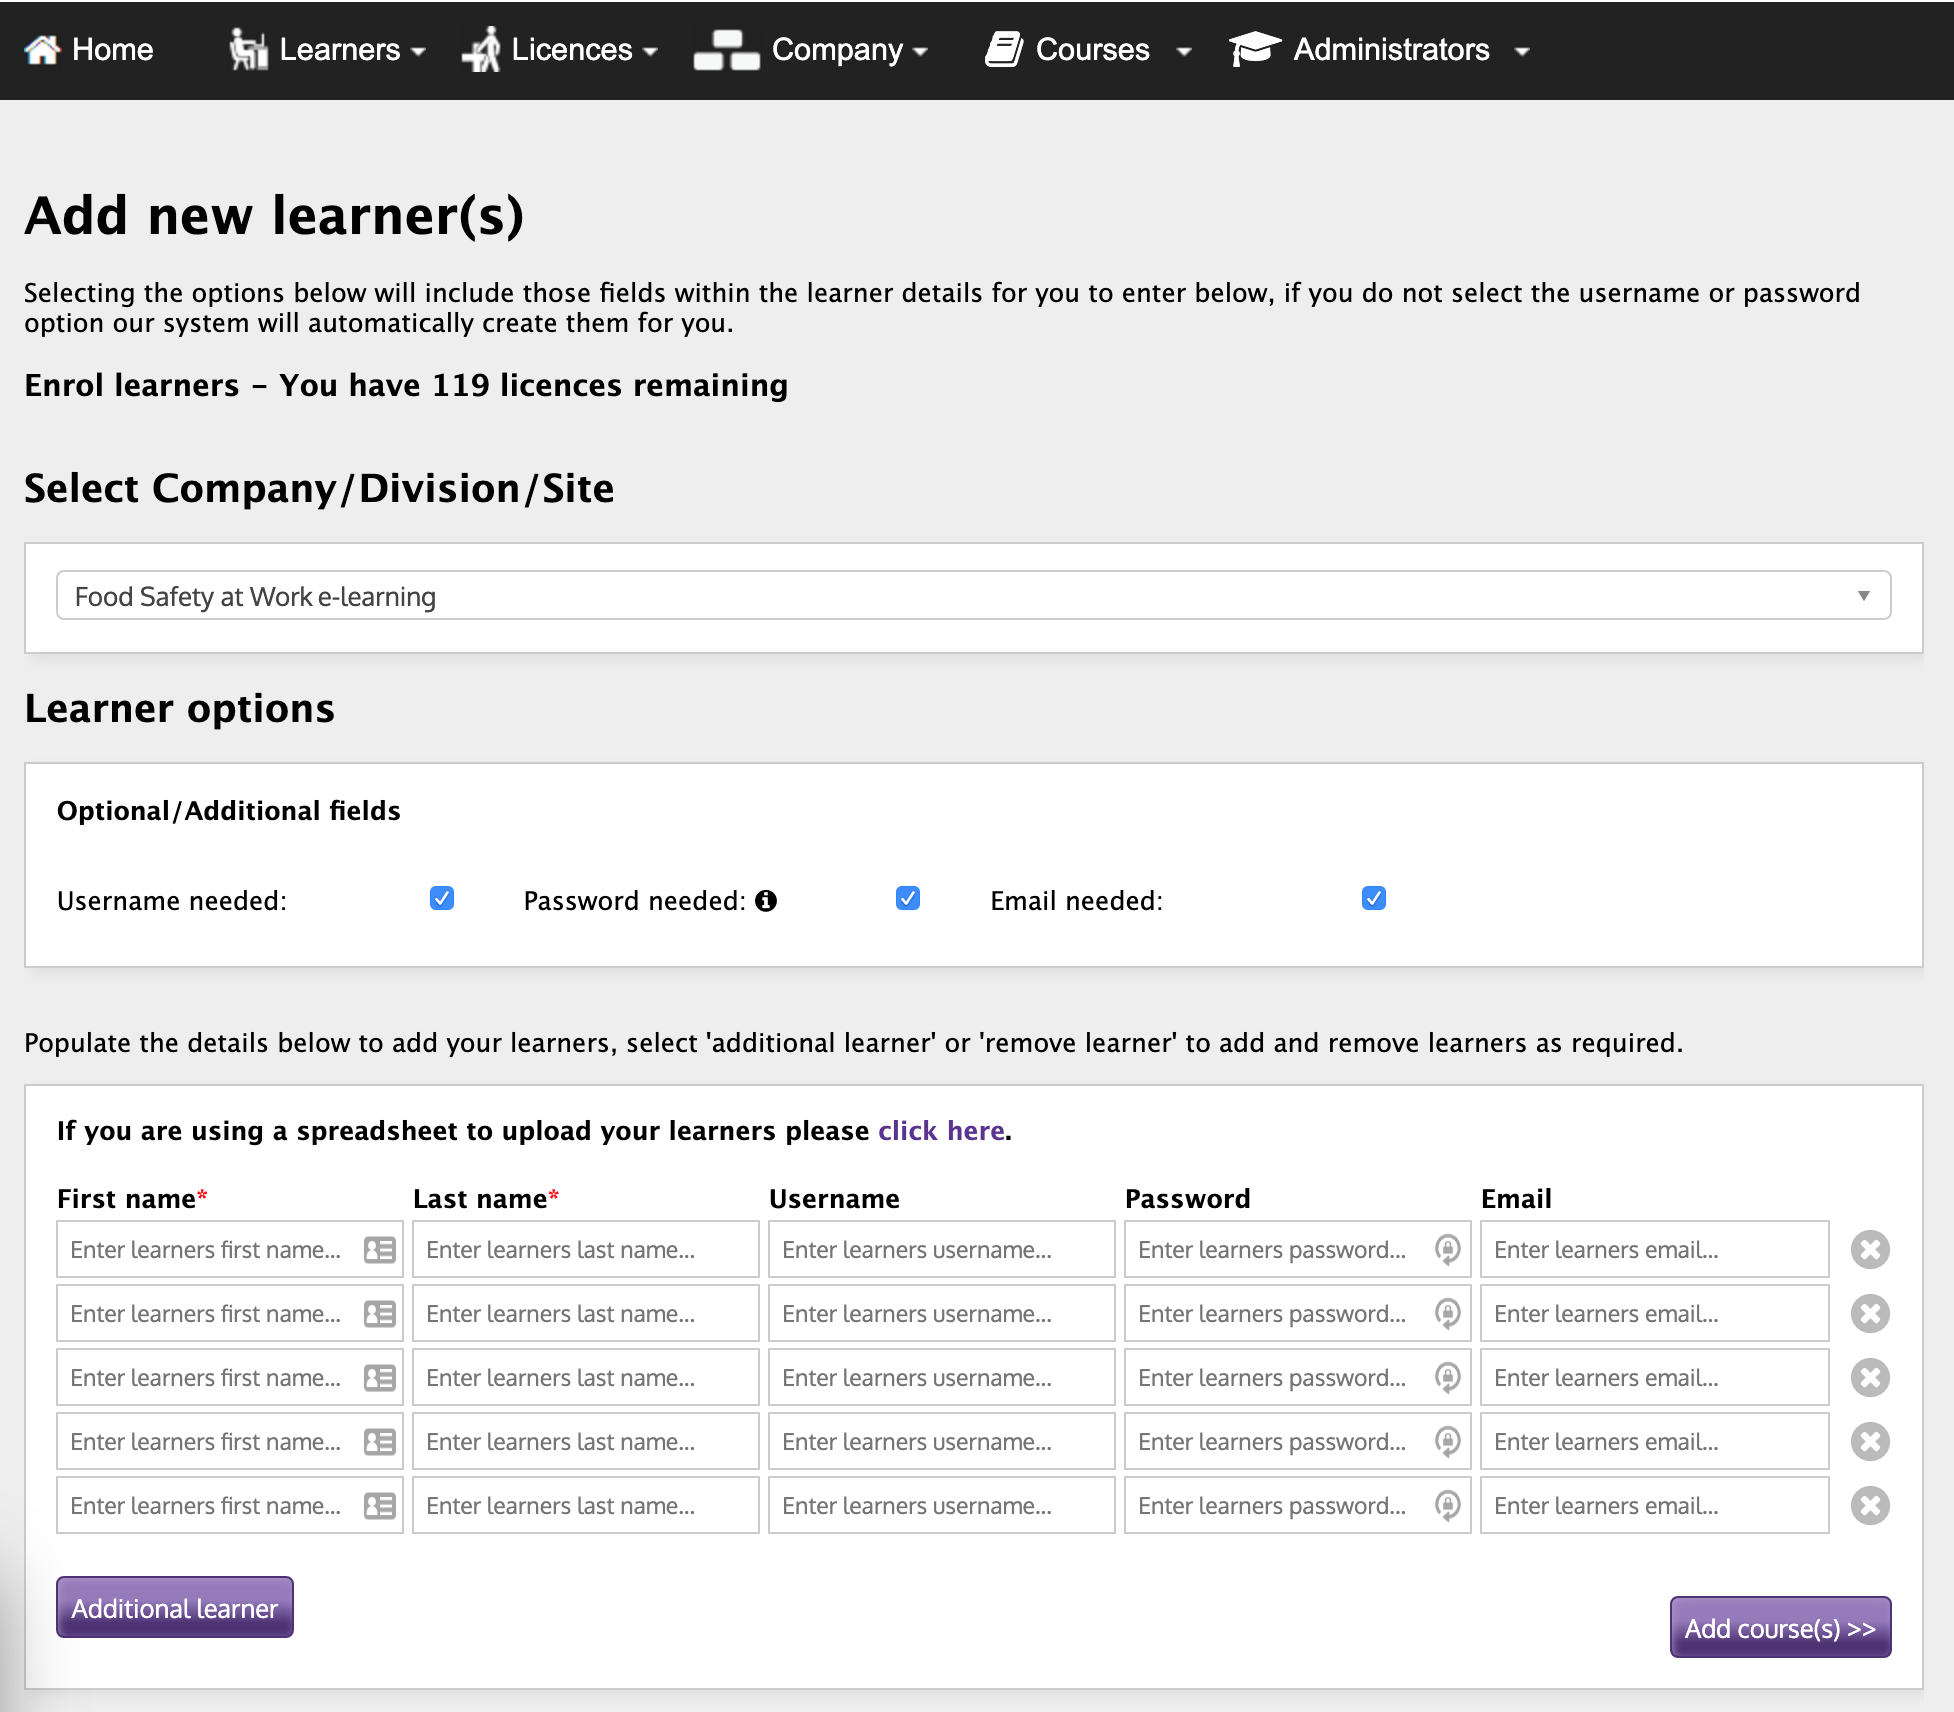Click password generator icon in third row
1954x1712 pixels.
click(1447, 1378)
